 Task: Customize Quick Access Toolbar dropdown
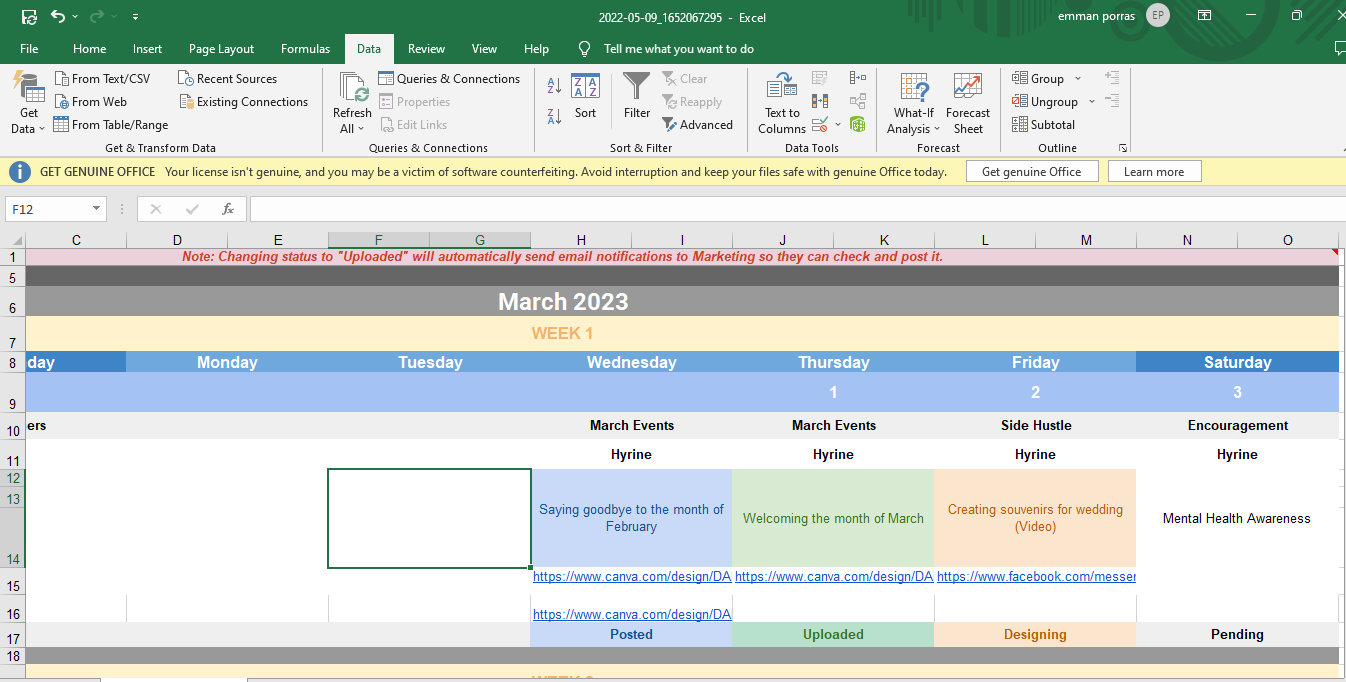click(135, 16)
